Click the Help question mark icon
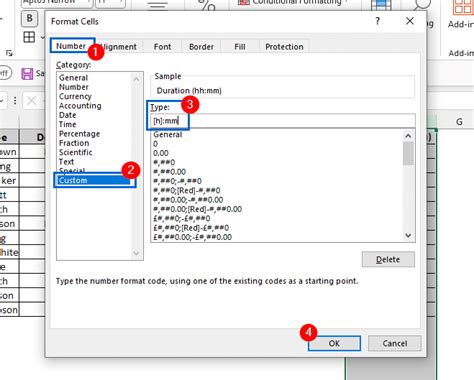Image resolution: width=474 pixels, height=380 pixels. point(377,21)
